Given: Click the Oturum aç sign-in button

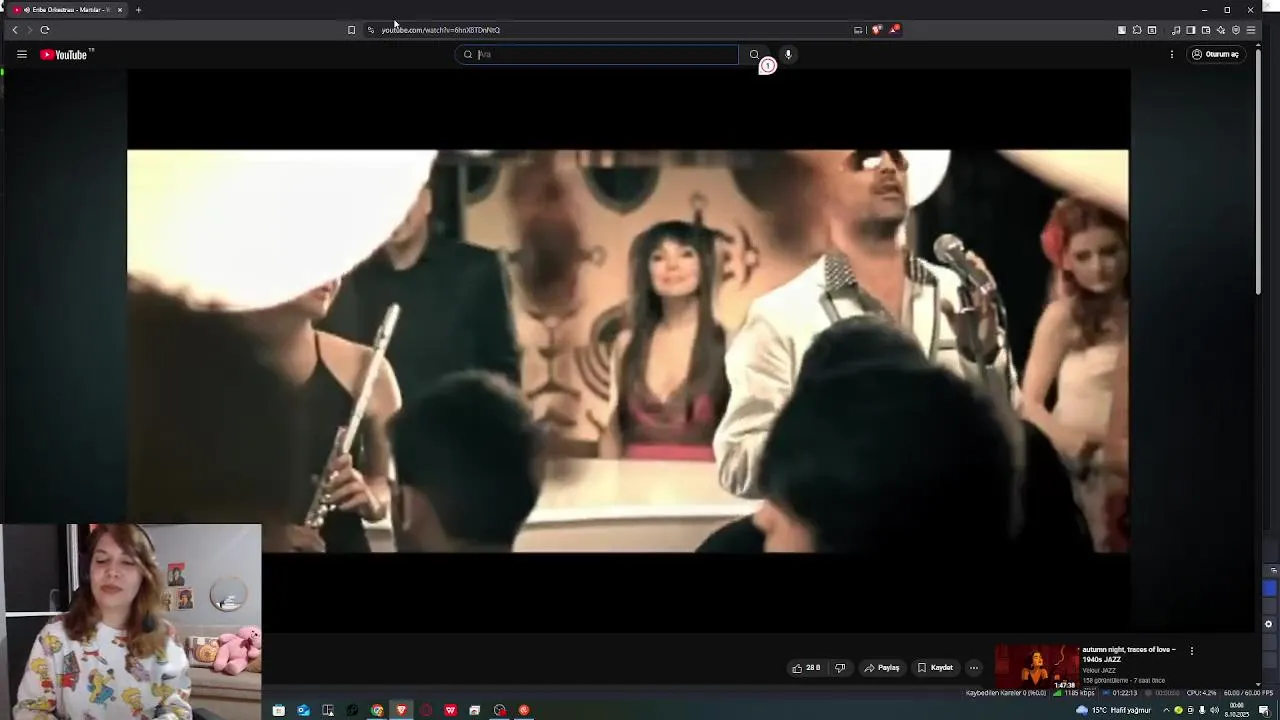Looking at the screenshot, I should coord(1215,55).
